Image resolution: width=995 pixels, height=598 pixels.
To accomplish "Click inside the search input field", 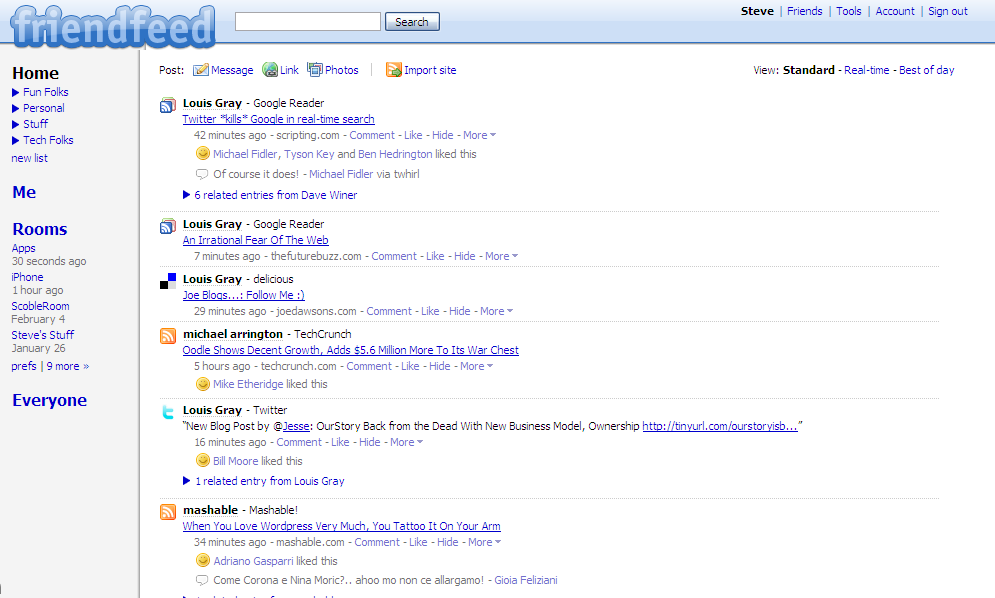I will (306, 20).
